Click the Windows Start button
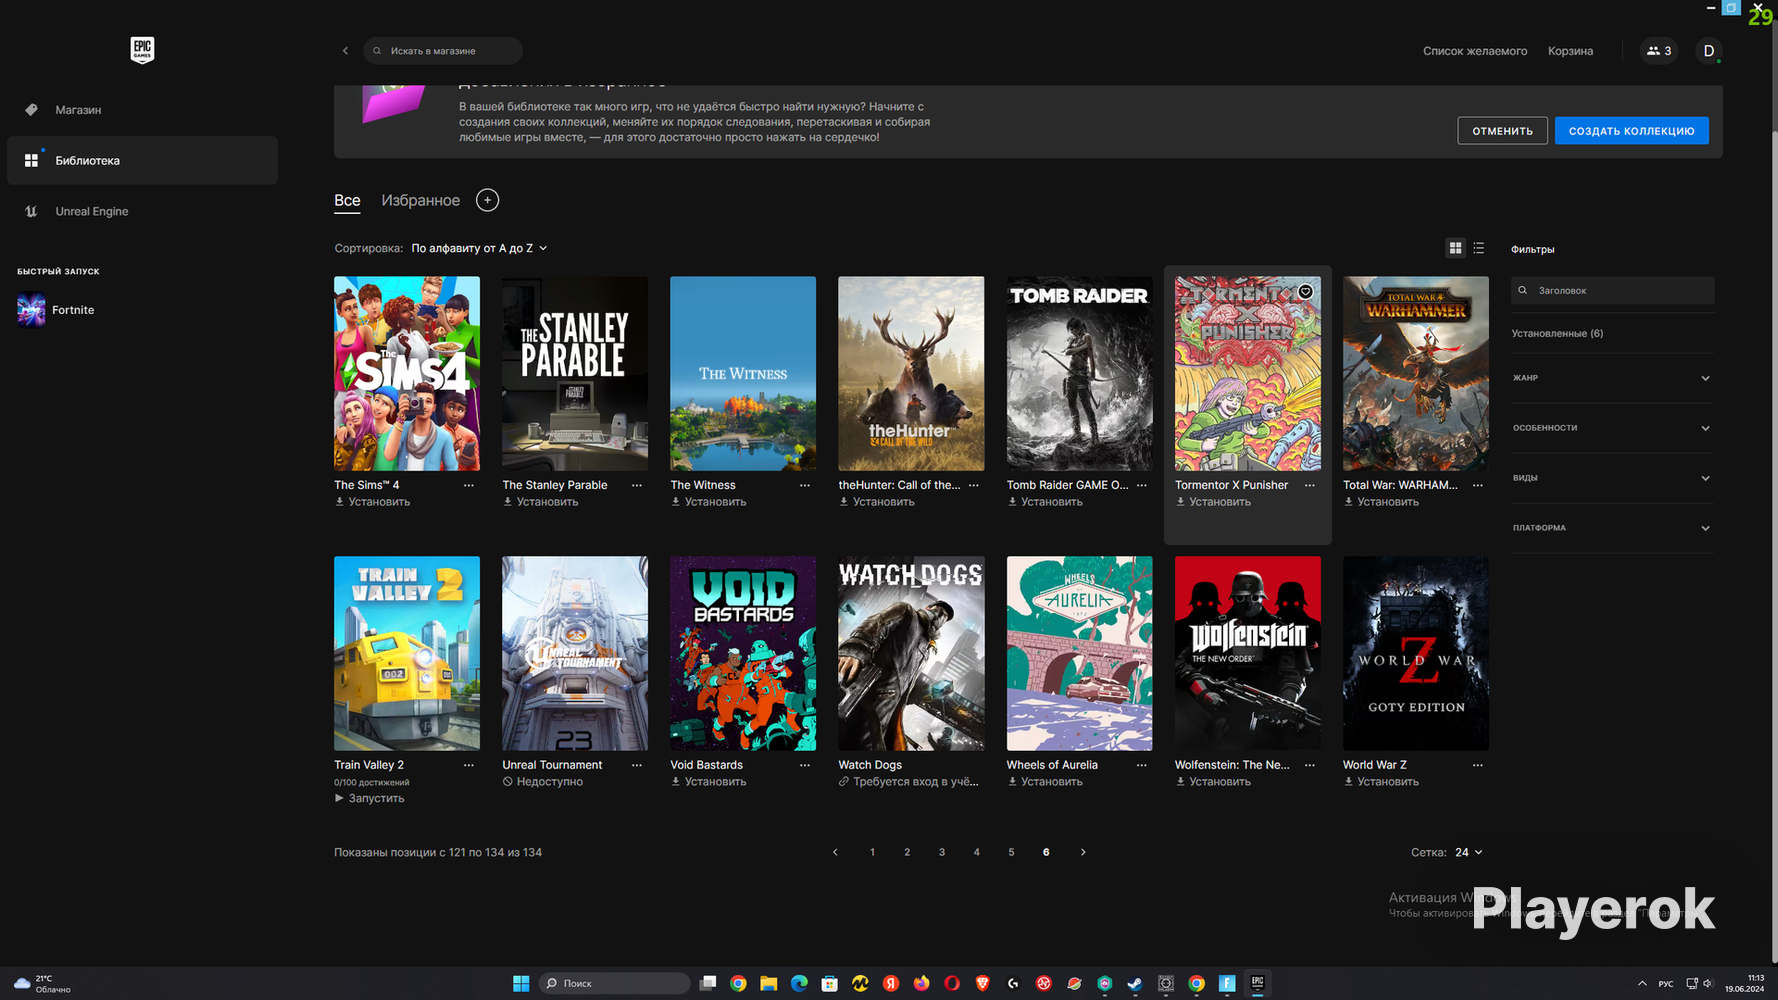The width and height of the screenshot is (1778, 1000). click(x=521, y=983)
